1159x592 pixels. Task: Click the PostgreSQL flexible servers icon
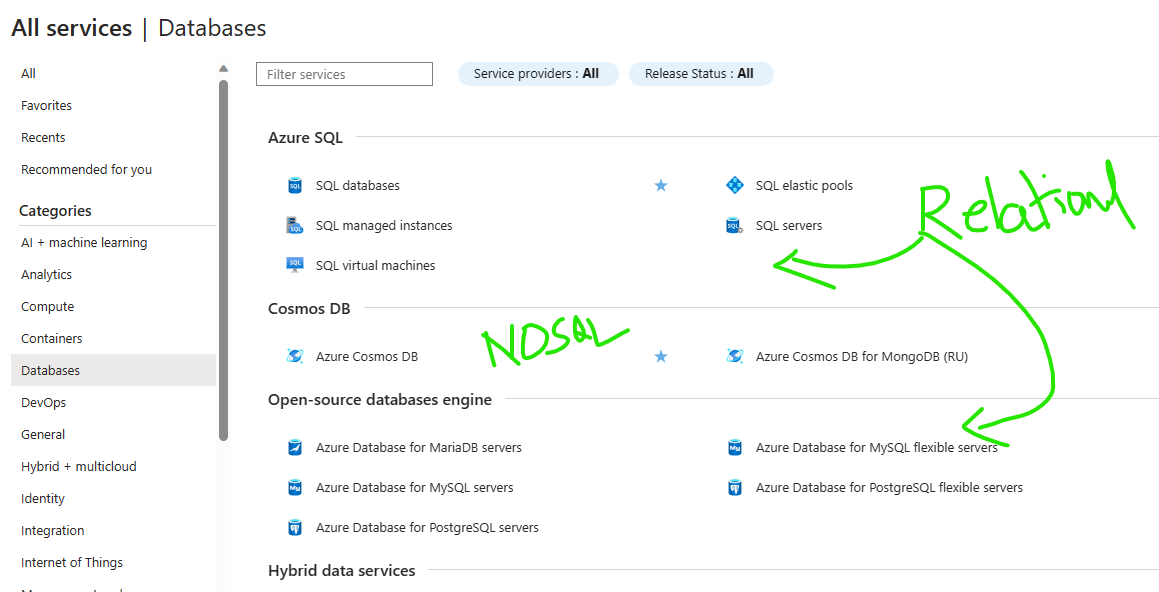735,488
